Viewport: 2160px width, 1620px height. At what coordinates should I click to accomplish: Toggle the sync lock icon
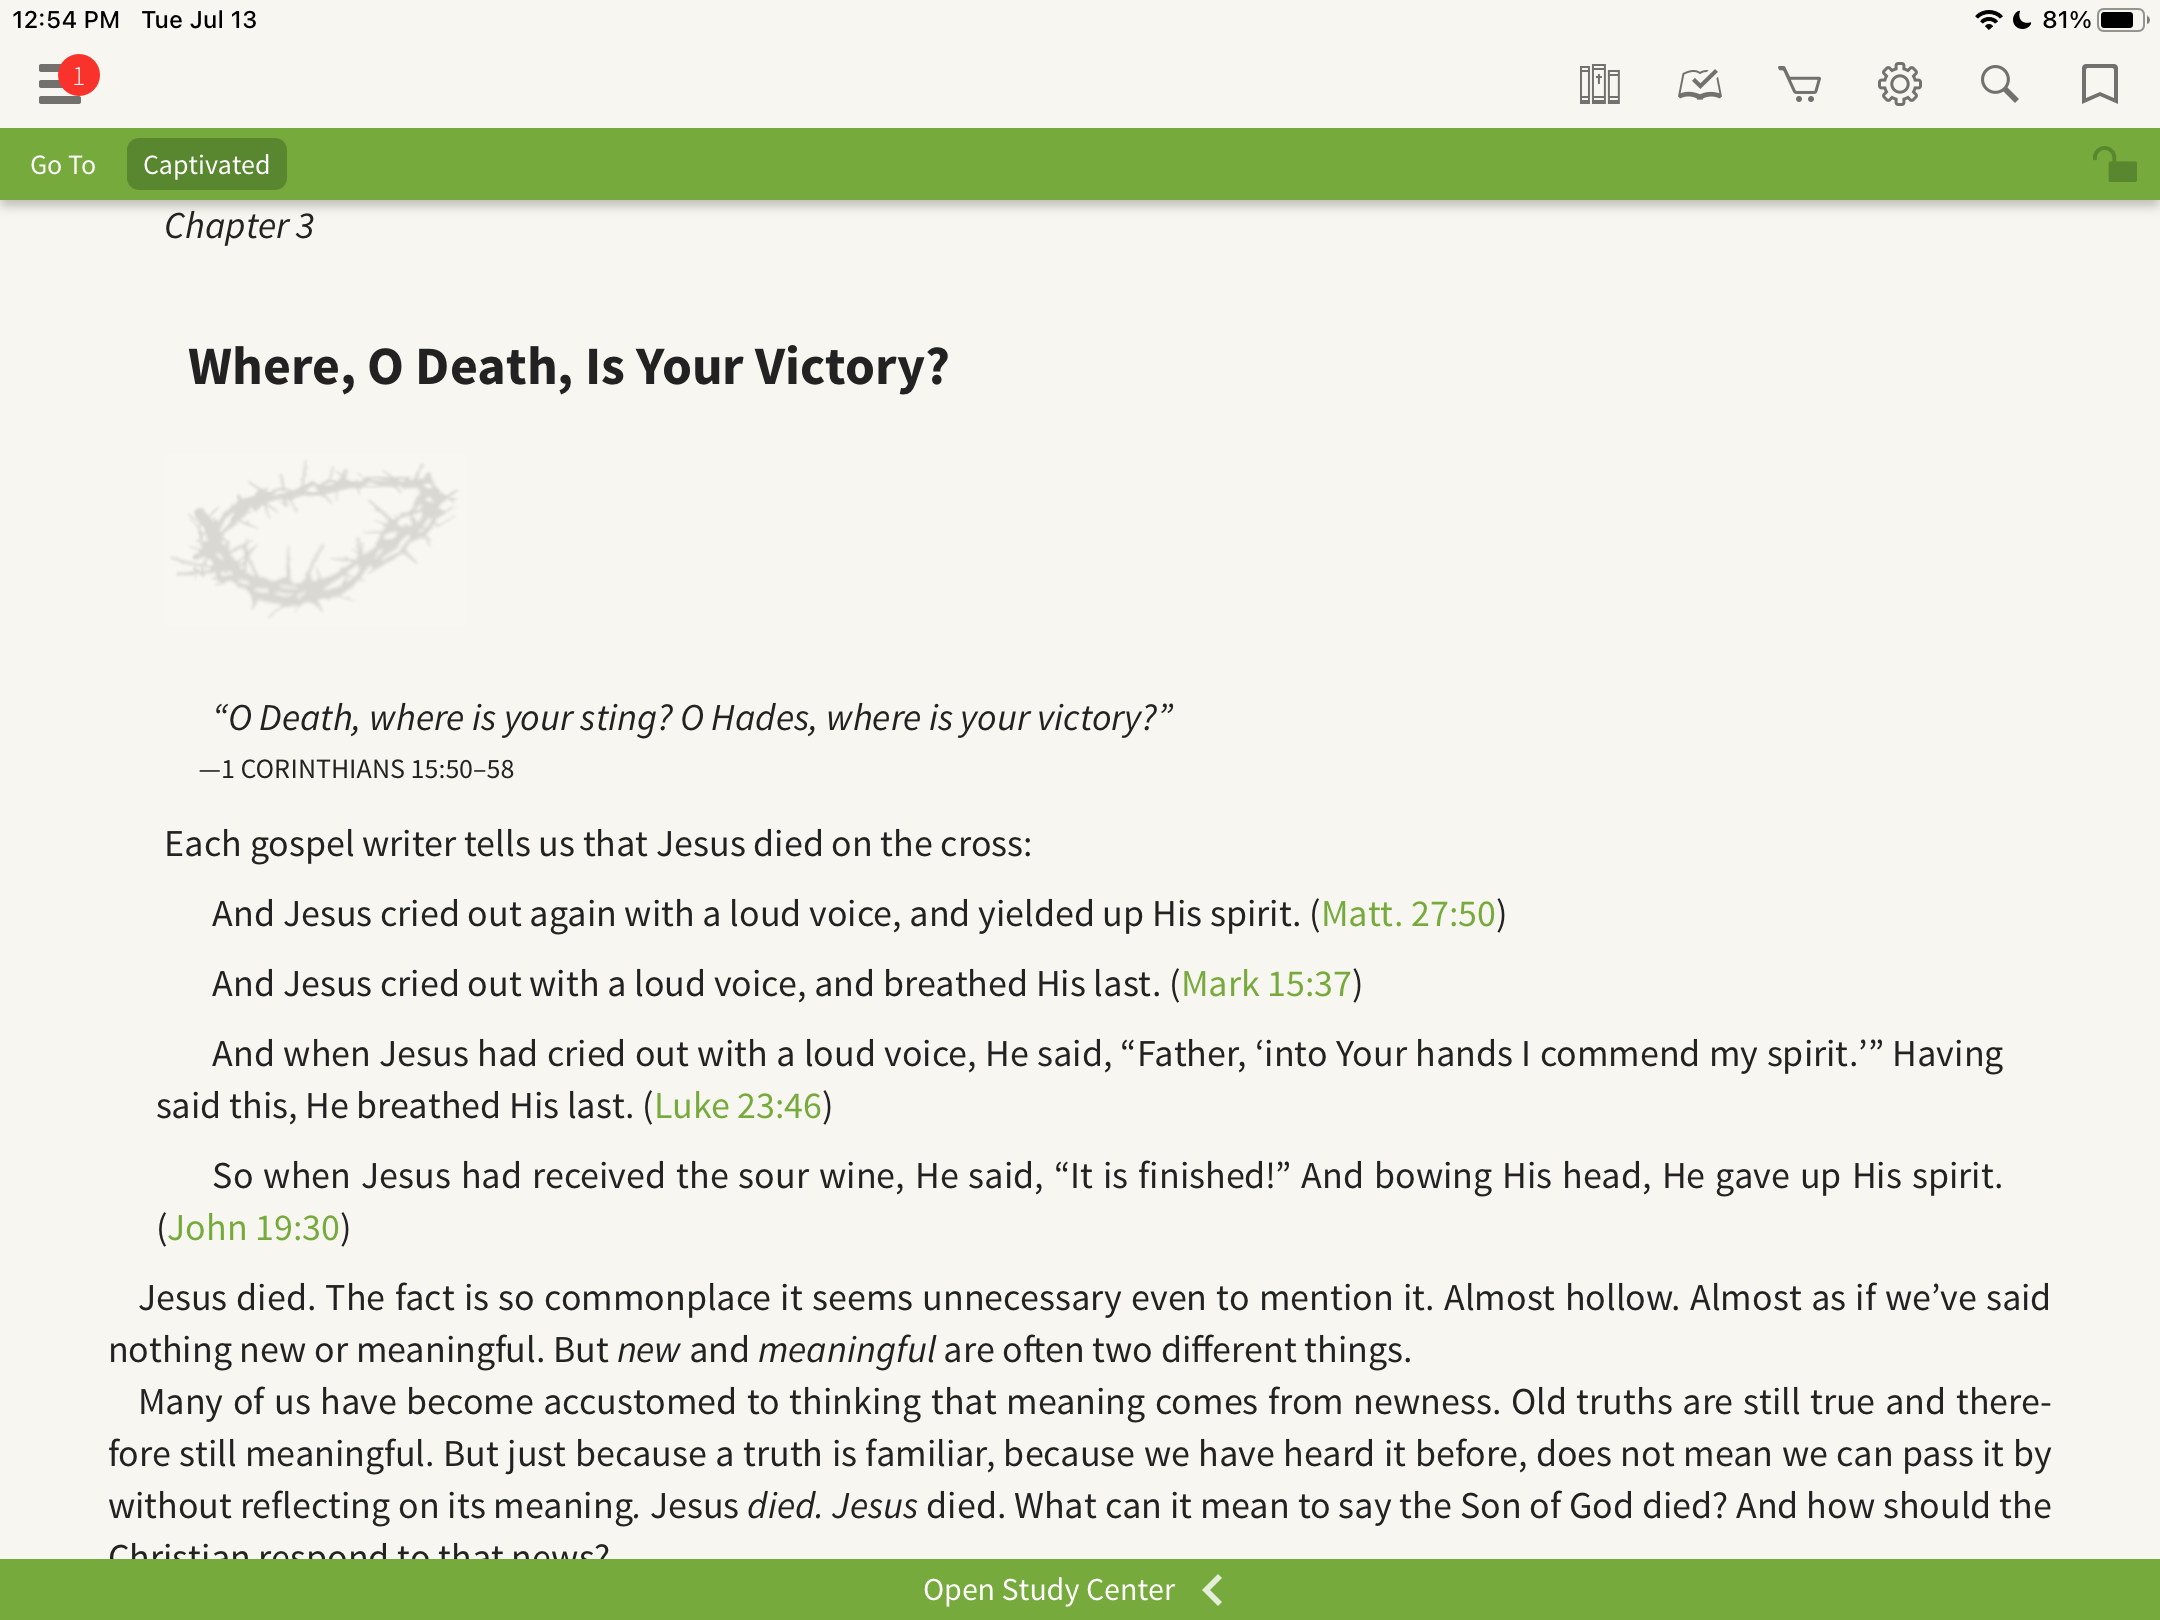2114,165
